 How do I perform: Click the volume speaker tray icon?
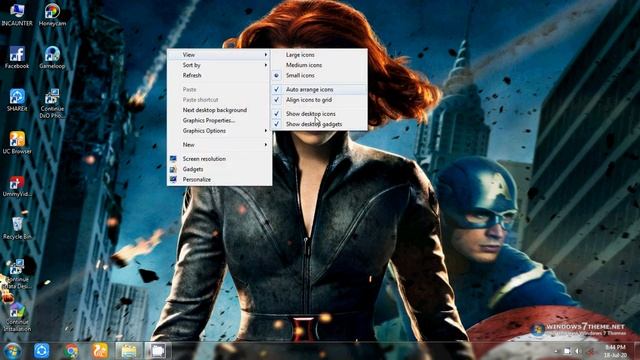tap(578, 351)
